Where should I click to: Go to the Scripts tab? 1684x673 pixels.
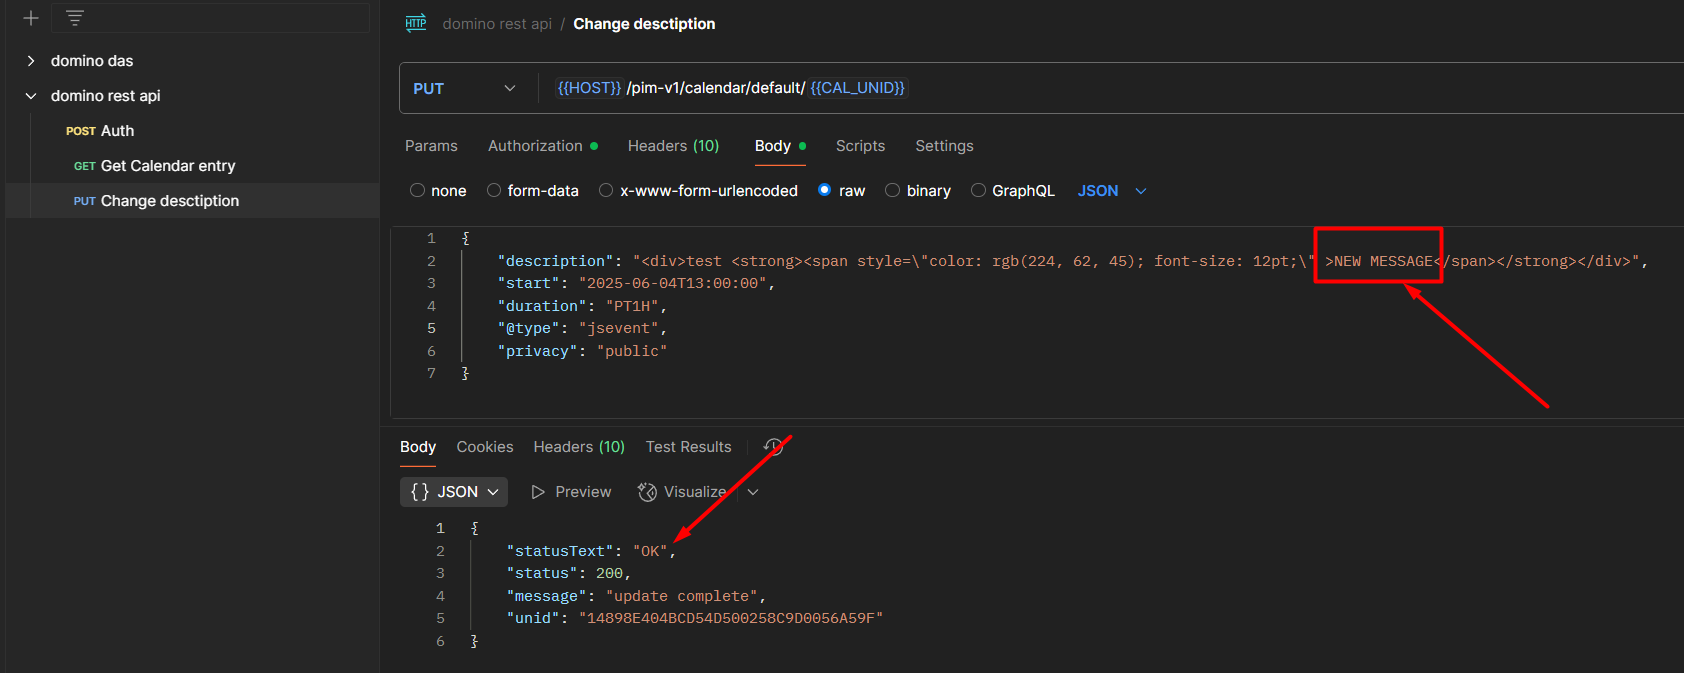860,146
